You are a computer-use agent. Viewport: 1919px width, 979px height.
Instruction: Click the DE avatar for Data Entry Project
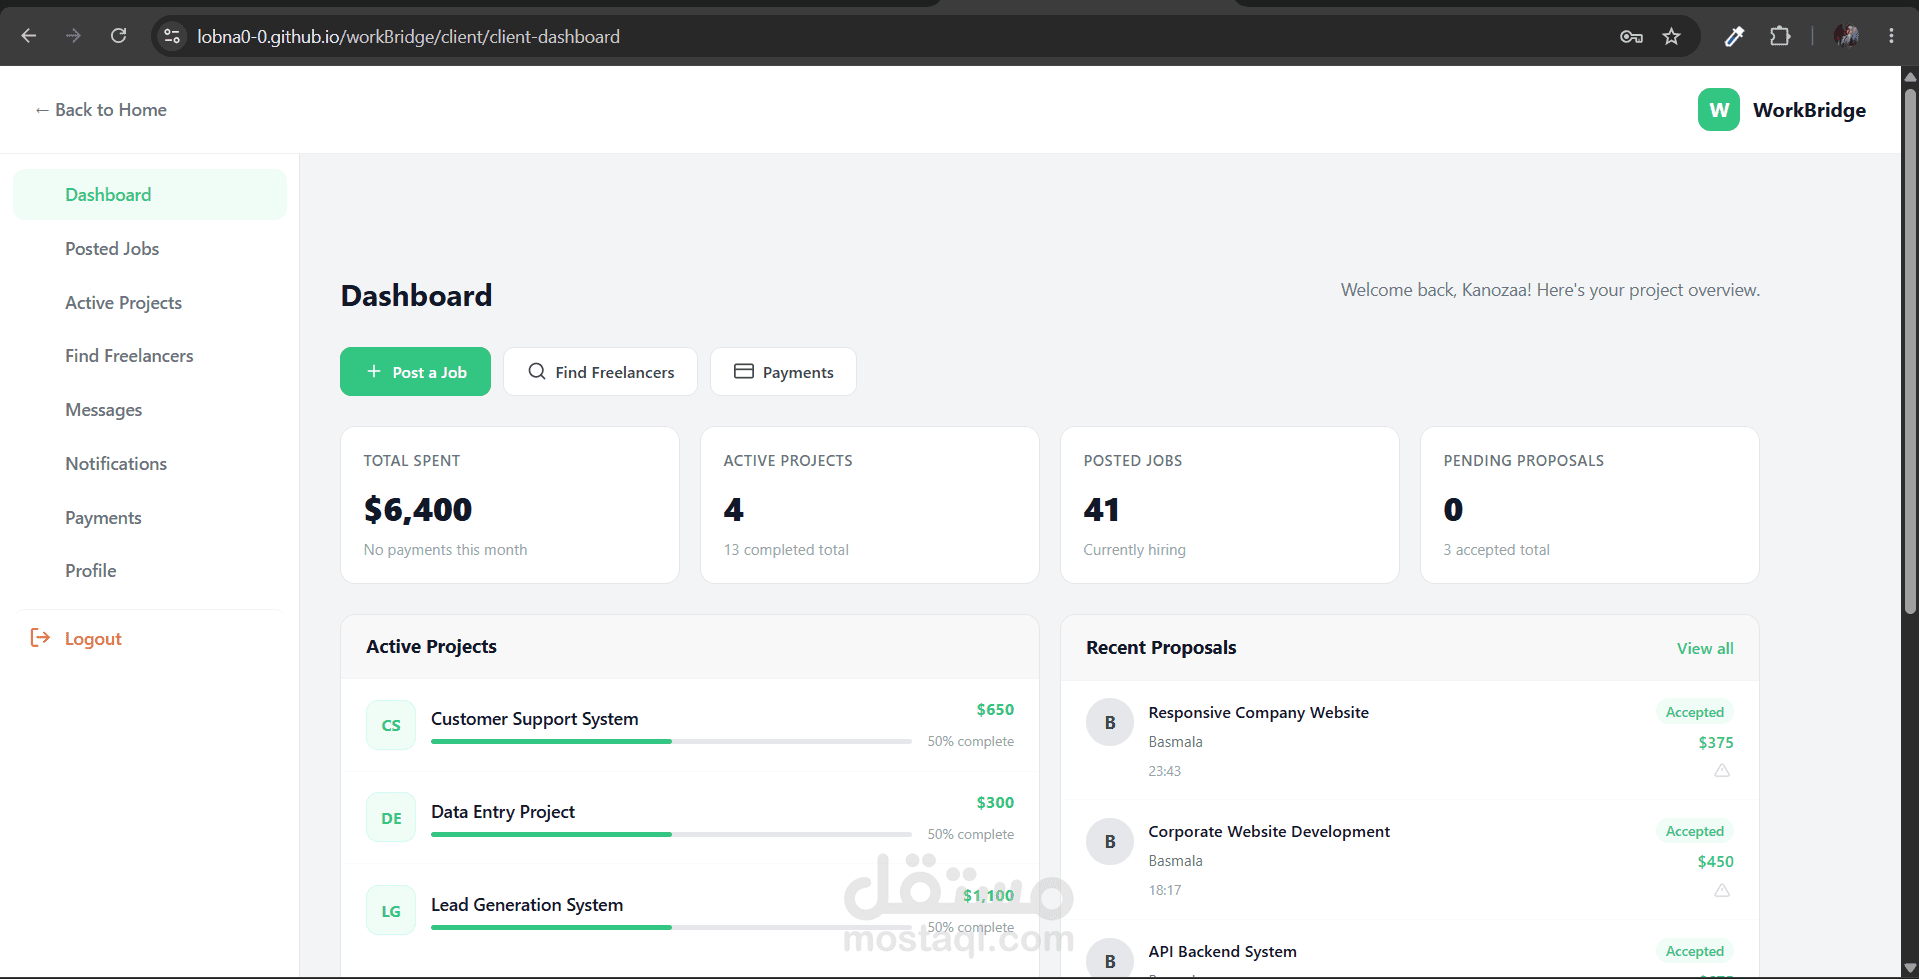pyautogui.click(x=391, y=818)
